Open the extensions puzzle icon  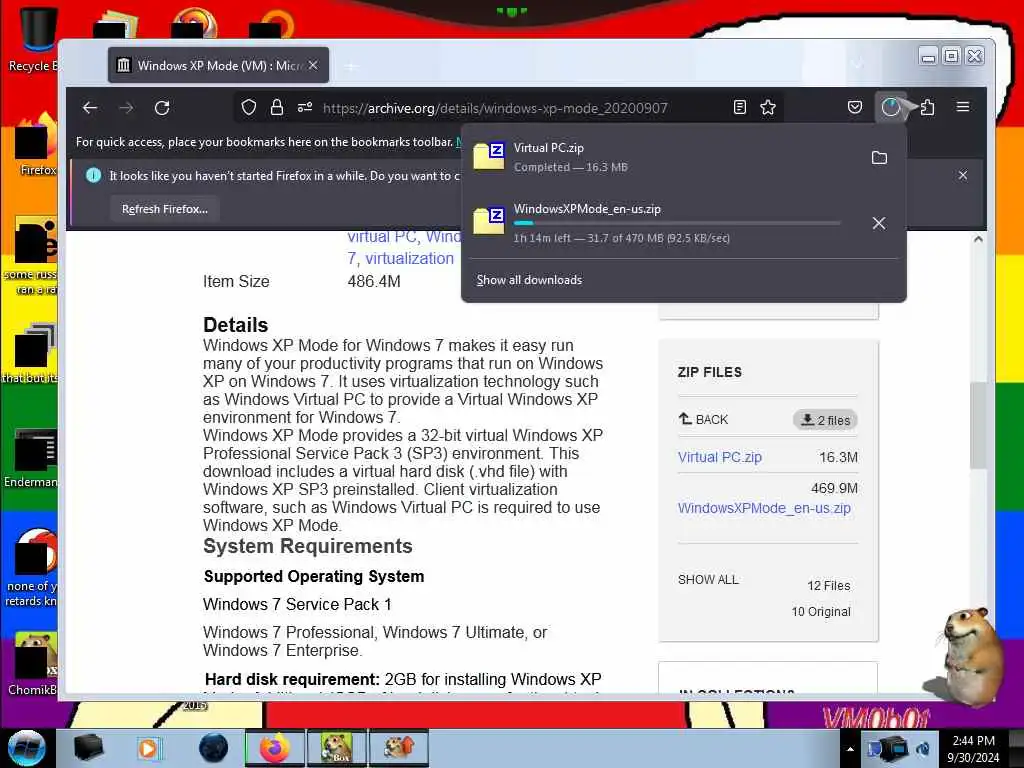coord(927,108)
